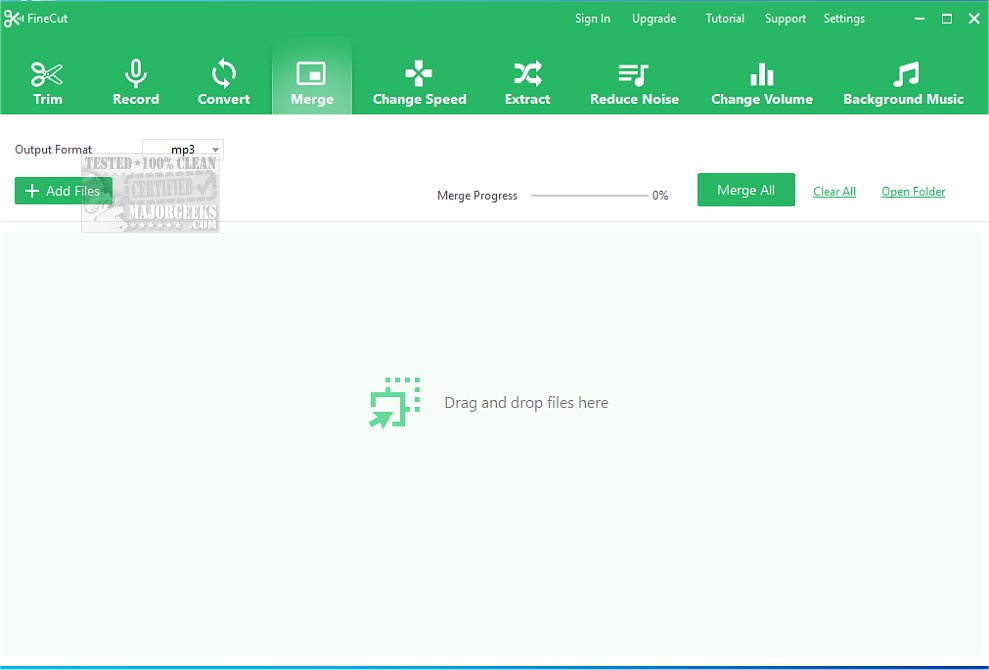Open the Background Music tool
This screenshot has height=670, width=989.
[x=903, y=83]
